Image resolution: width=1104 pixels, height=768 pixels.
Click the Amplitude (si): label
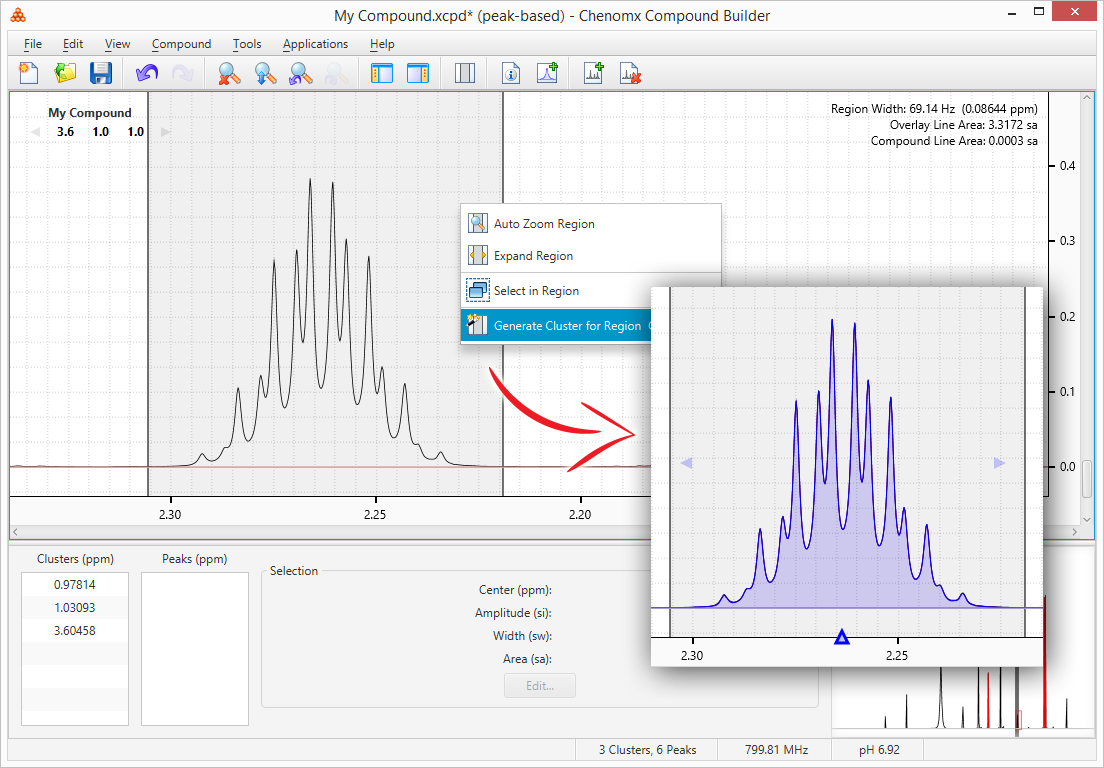click(513, 613)
